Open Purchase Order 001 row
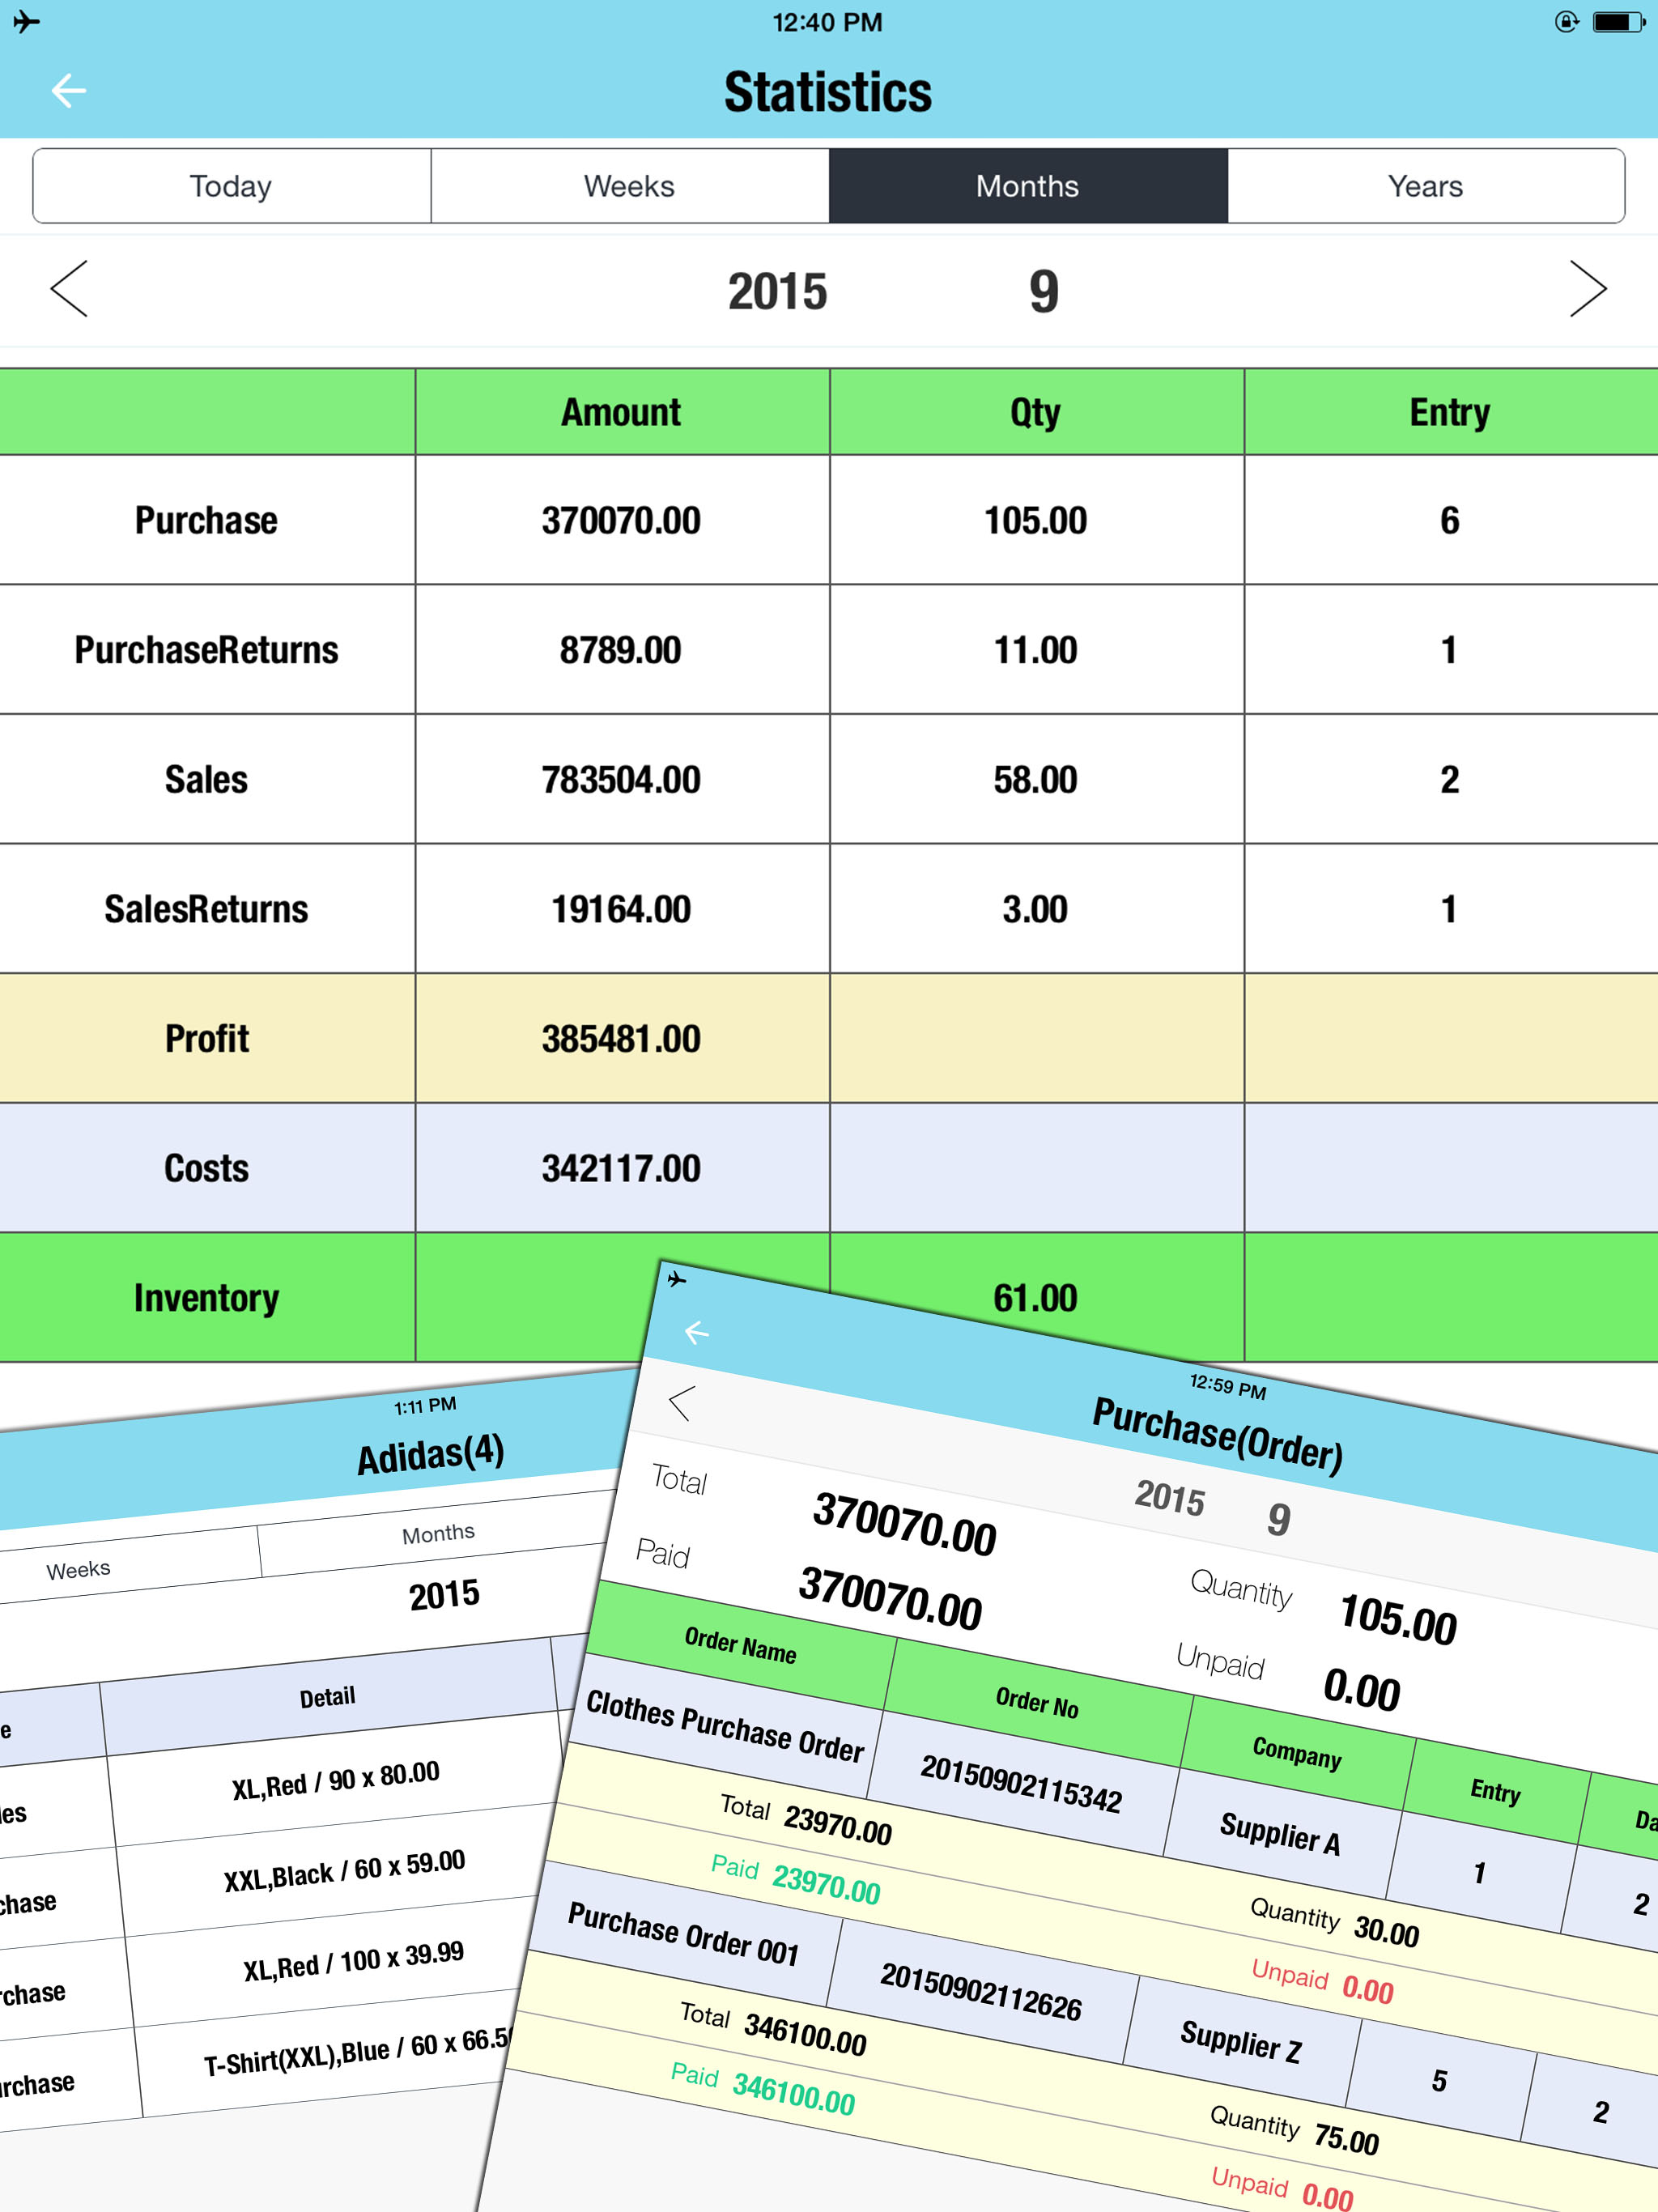 pyautogui.click(x=683, y=1934)
